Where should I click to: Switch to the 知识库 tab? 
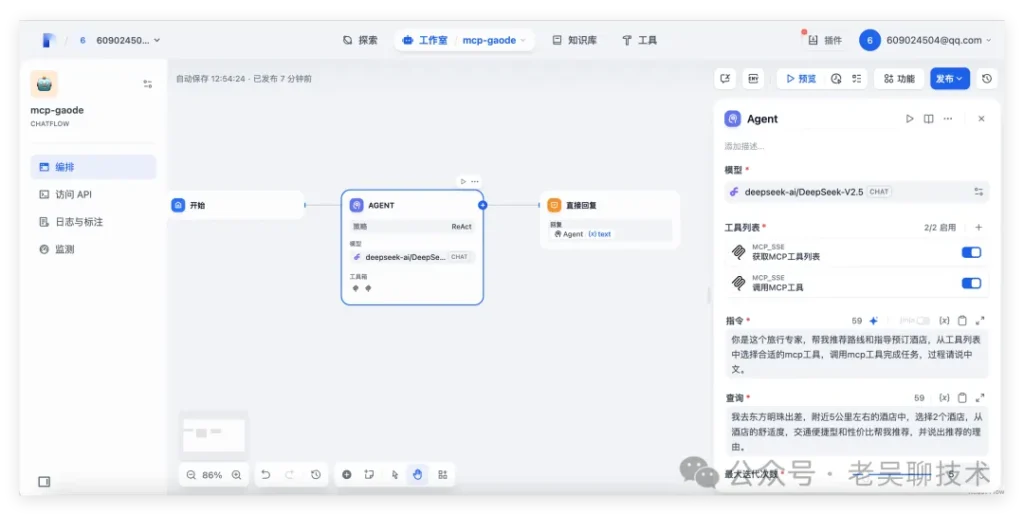click(x=574, y=40)
